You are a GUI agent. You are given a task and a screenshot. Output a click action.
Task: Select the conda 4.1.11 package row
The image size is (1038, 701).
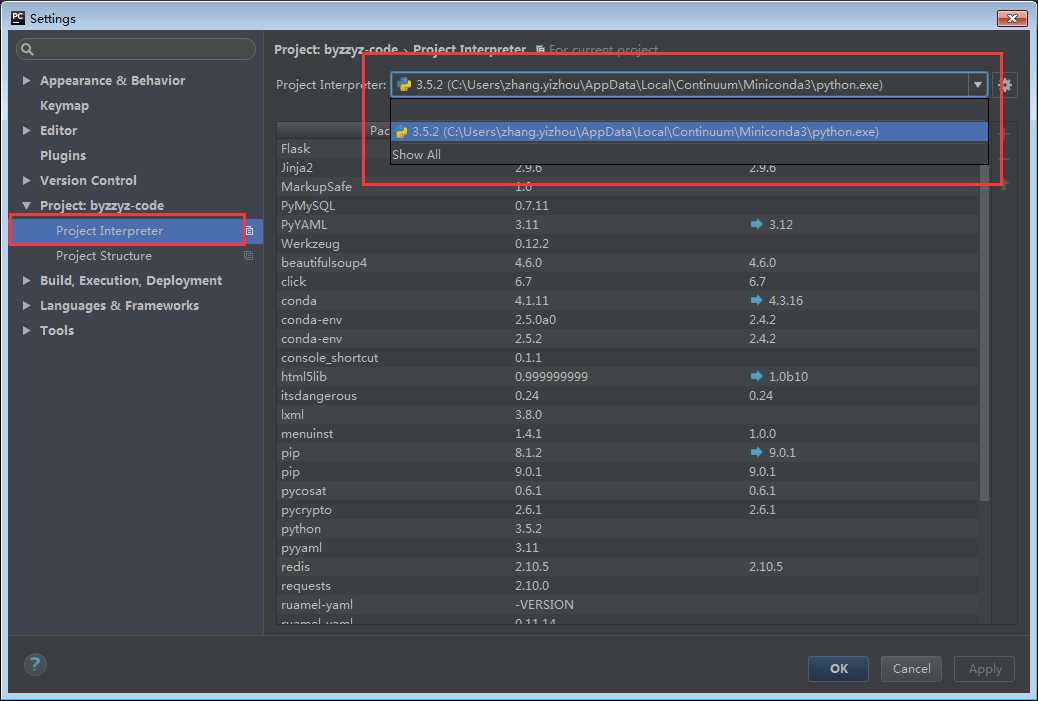pos(628,301)
